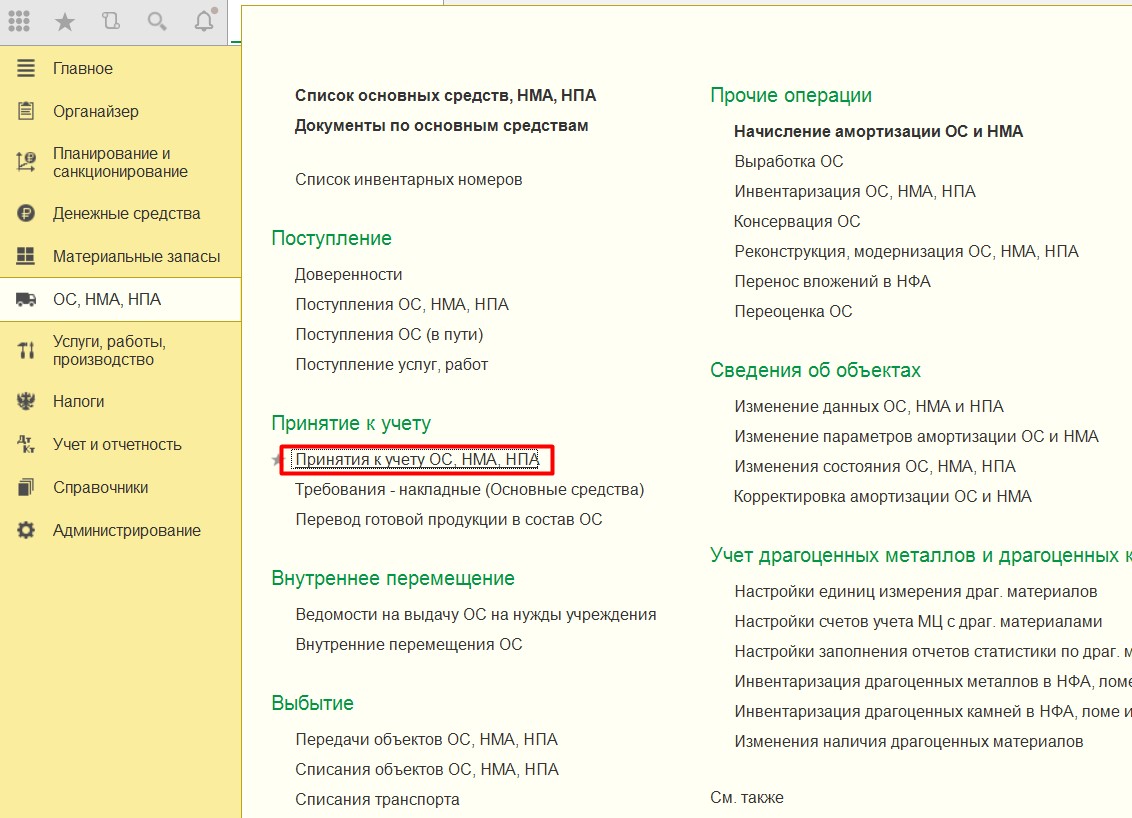Viewport: 1132px width, 818px height.
Task: Open History icon in top toolbar
Action: 111,21
